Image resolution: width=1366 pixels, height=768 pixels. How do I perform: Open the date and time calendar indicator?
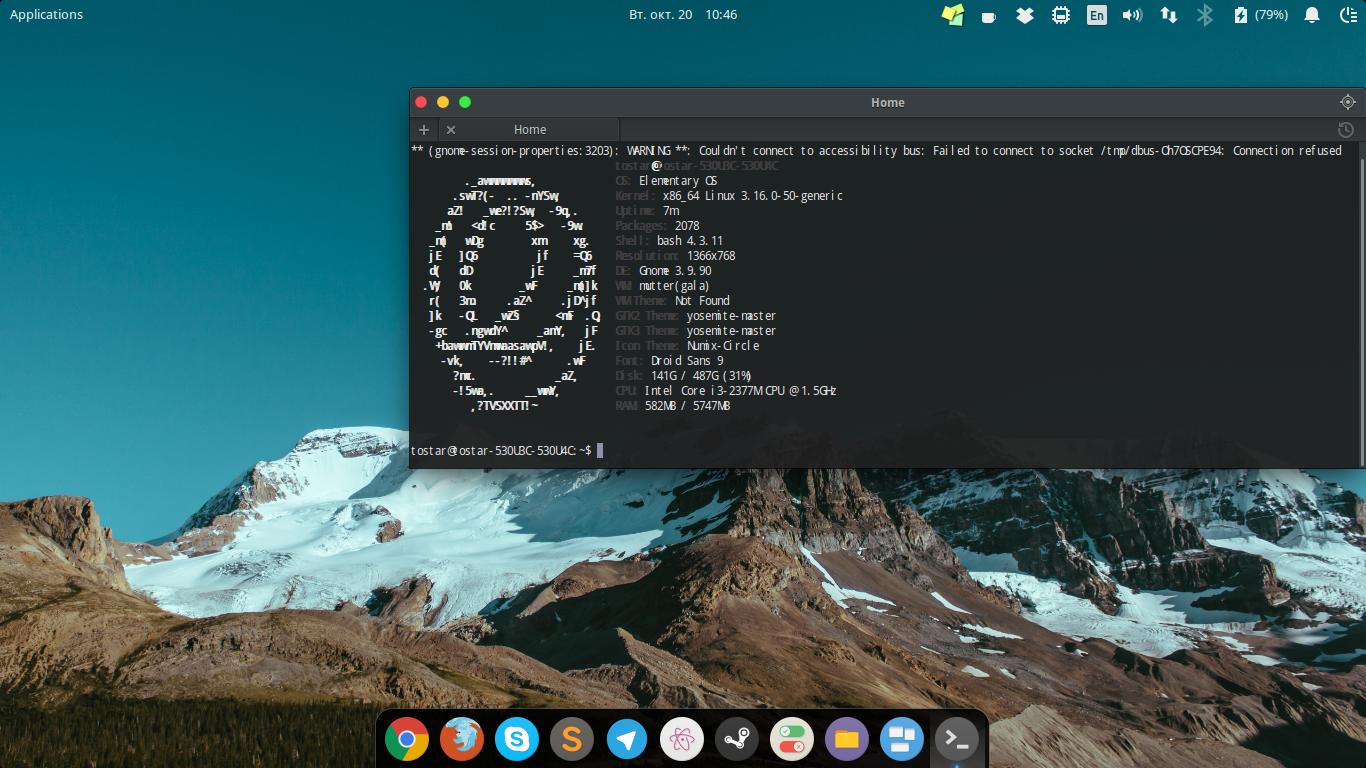tap(683, 14)
